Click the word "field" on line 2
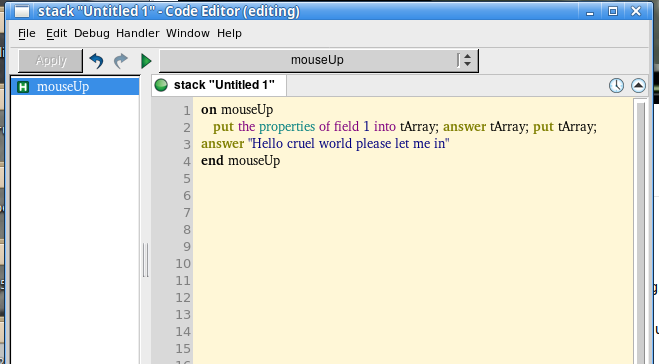The height and width of the screenshot is (364, 659). 346,127
